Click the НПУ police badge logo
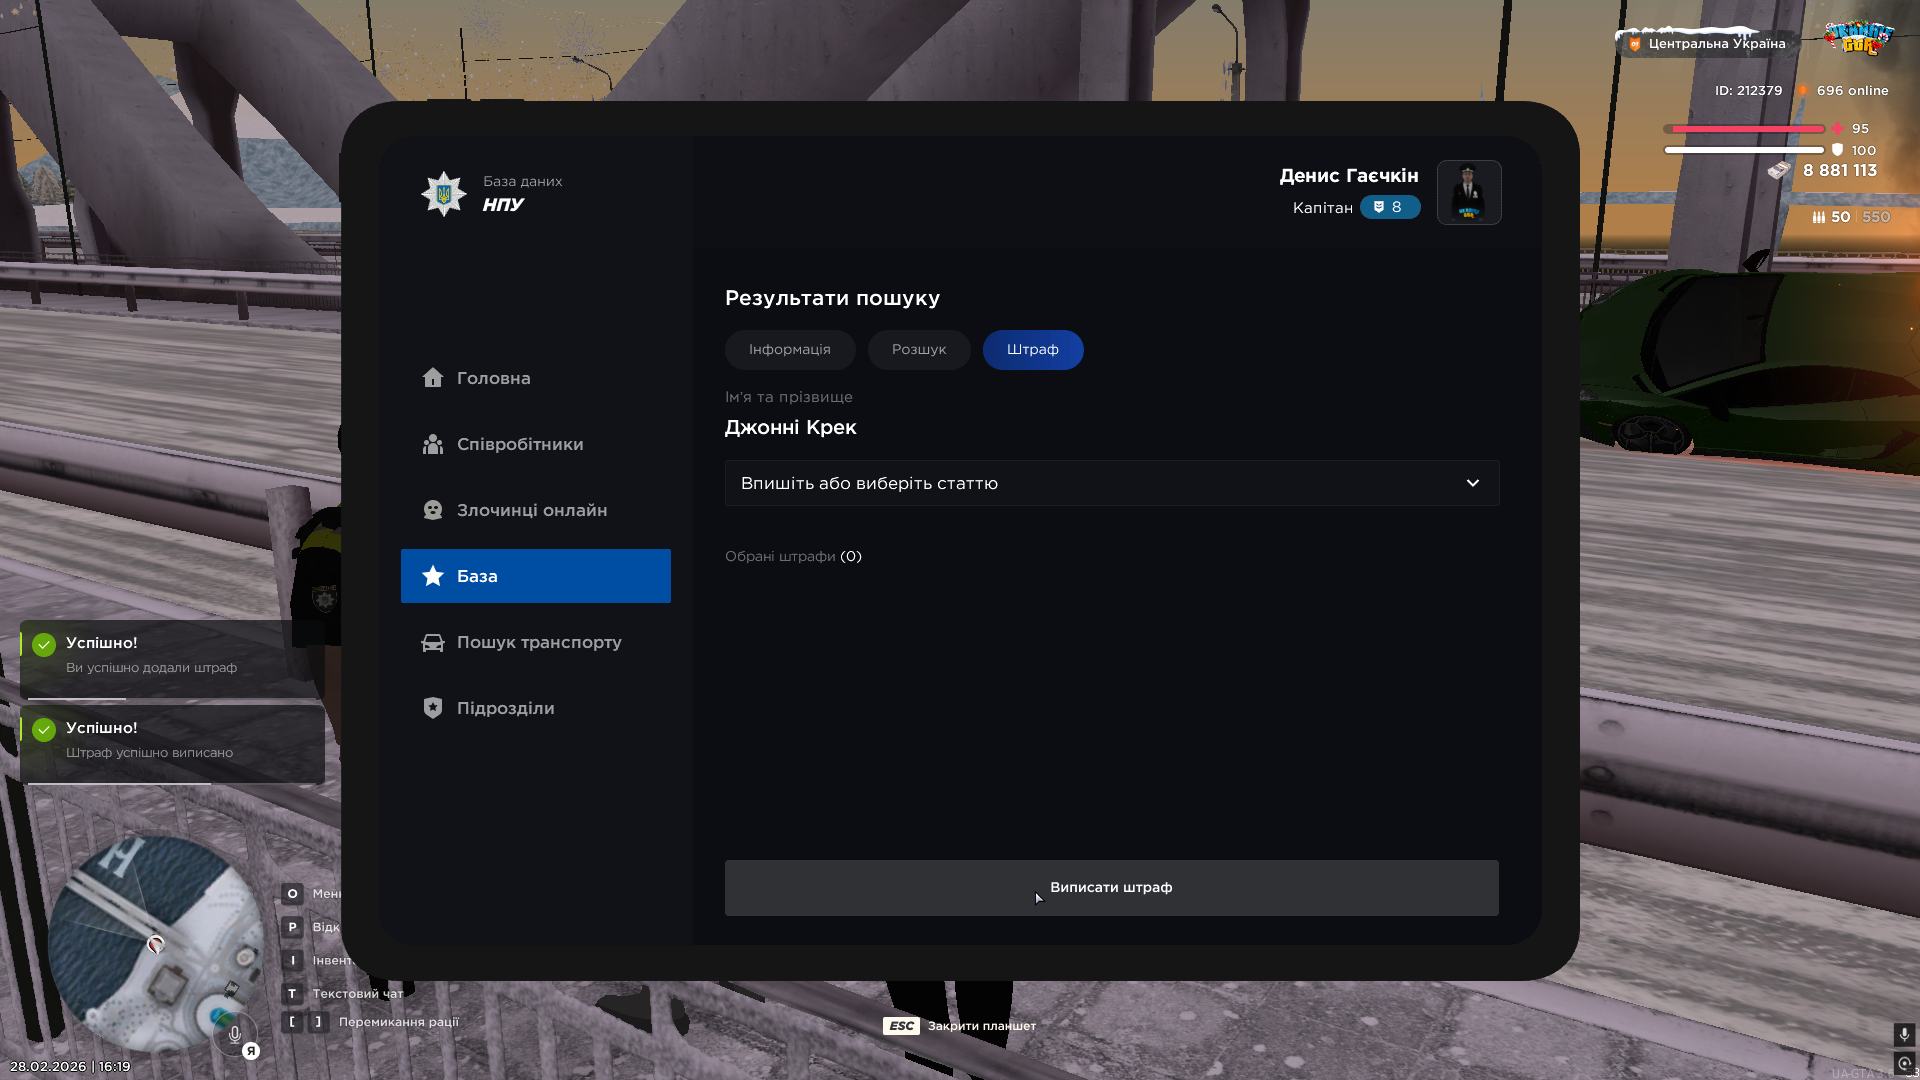 click(x=443, y=193)
